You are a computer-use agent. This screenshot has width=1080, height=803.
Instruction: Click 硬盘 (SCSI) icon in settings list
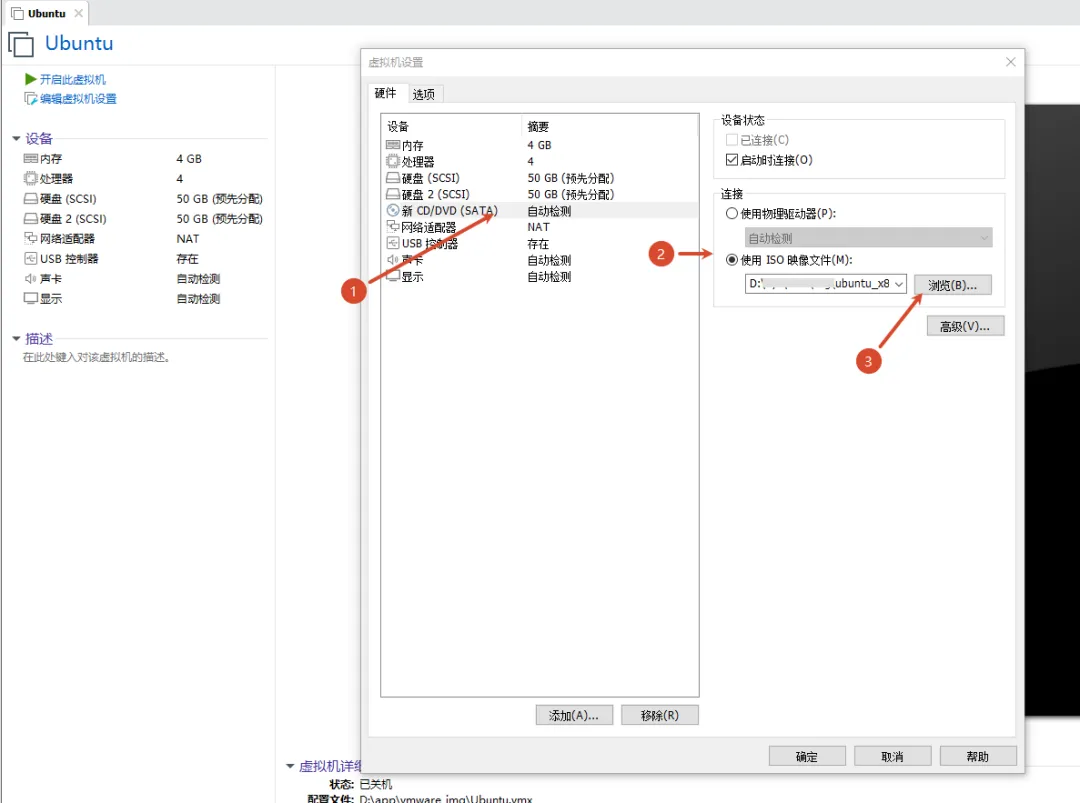click(x=393, y=178)
